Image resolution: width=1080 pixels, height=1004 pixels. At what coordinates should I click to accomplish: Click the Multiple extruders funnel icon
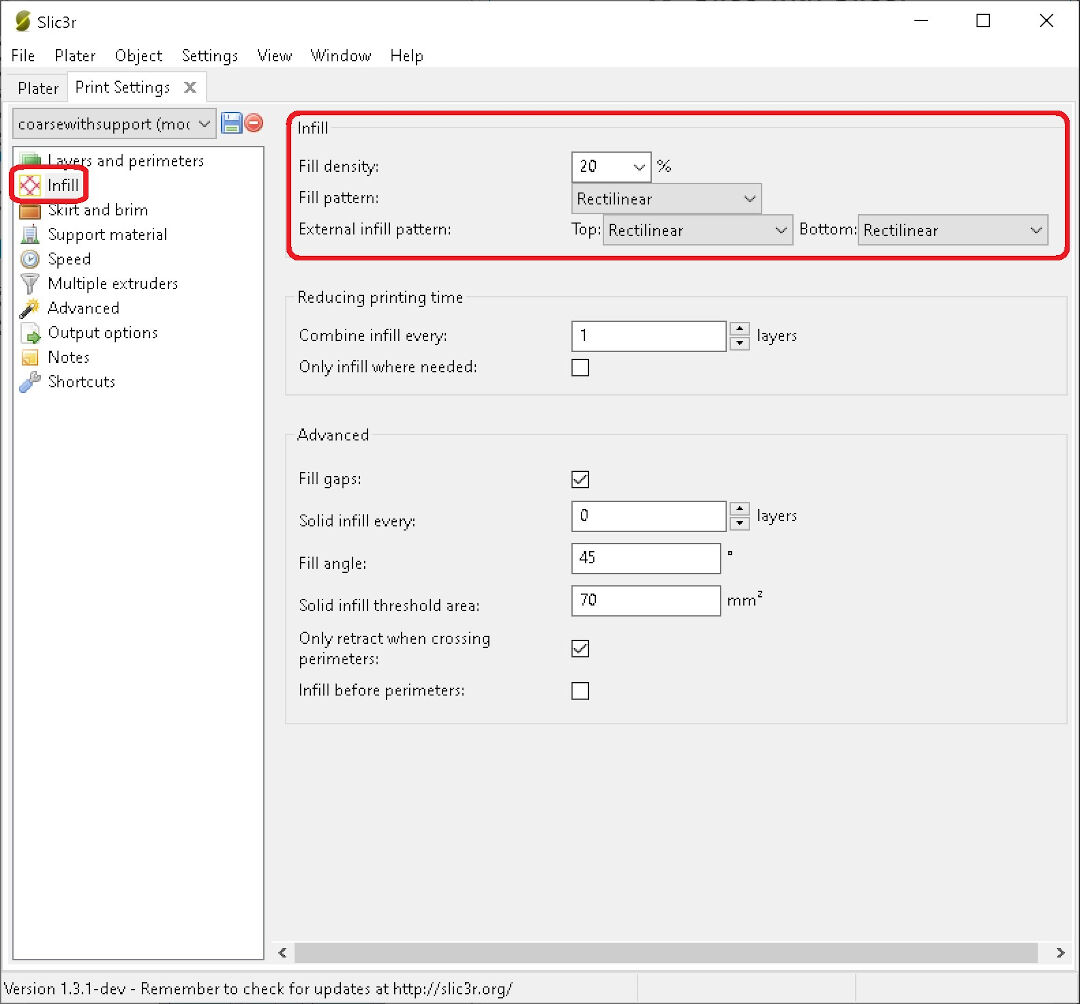(x=30, y=284)
